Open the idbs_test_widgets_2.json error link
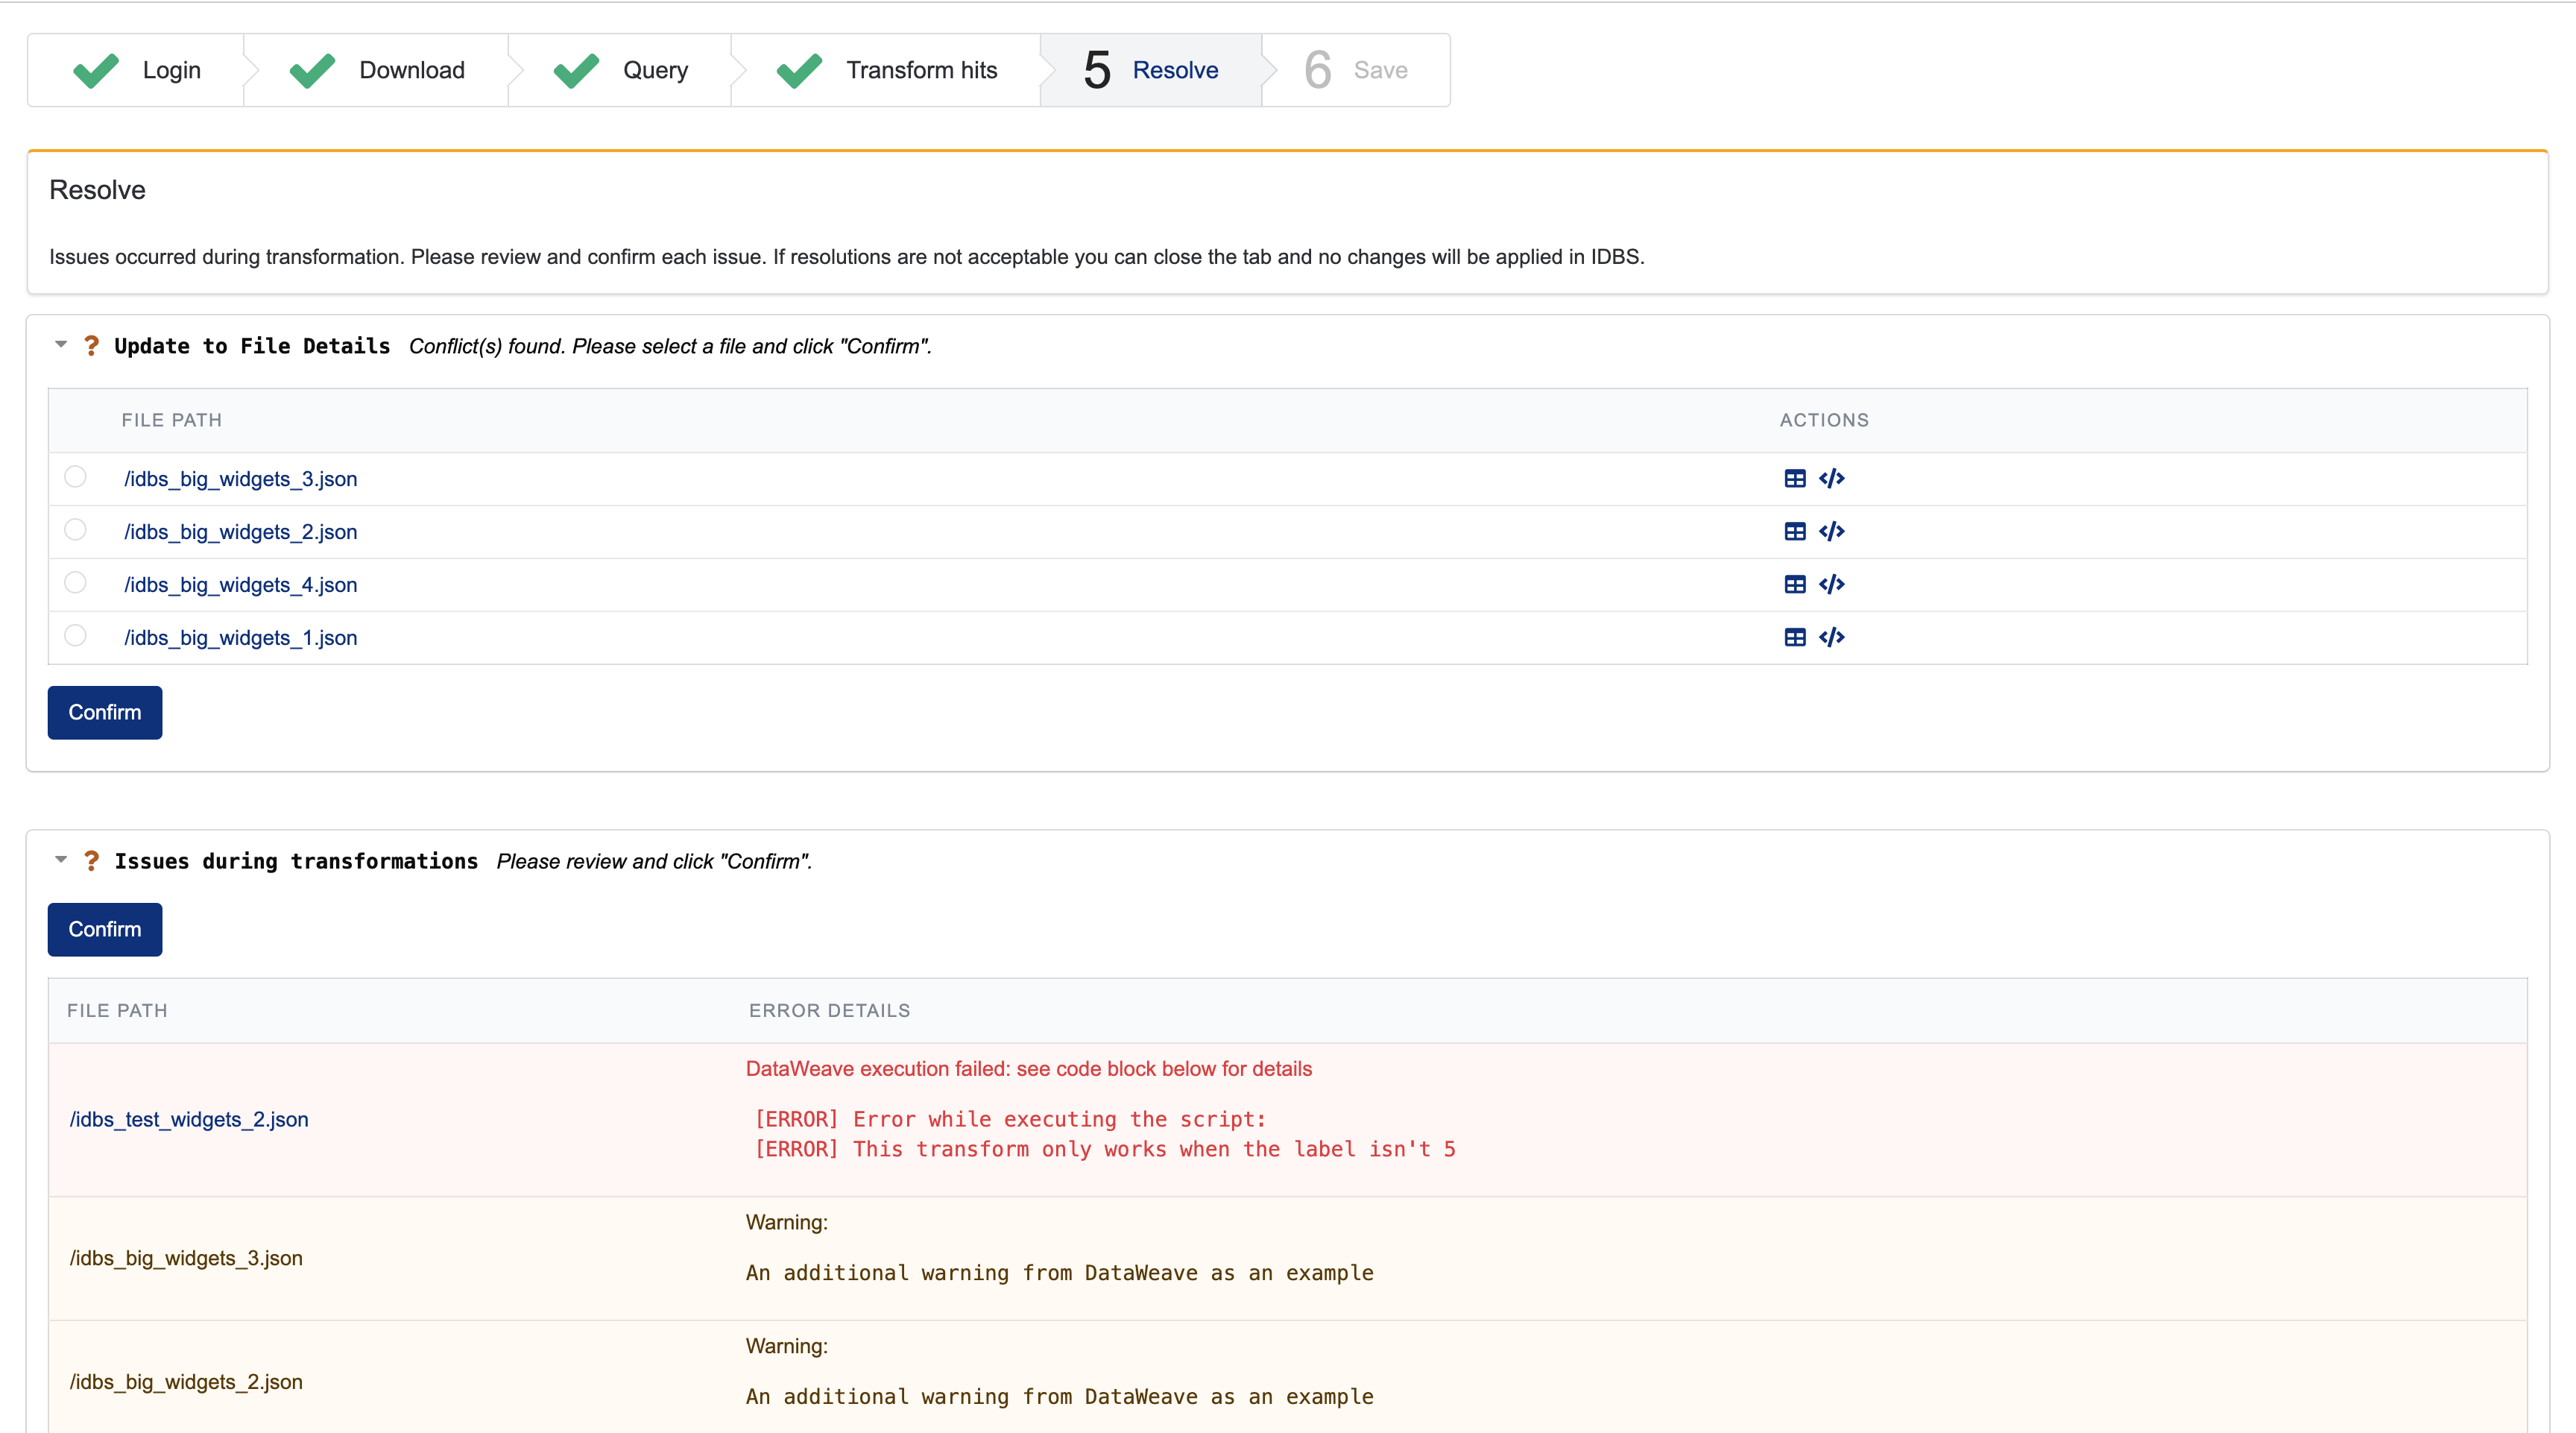The height and width of the screenshot is (1433, 2576). [x=189, y=1119]
